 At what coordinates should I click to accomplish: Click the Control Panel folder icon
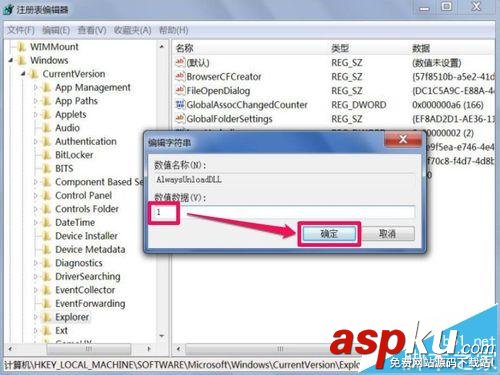pyautogui.click(x=47, y=196)
